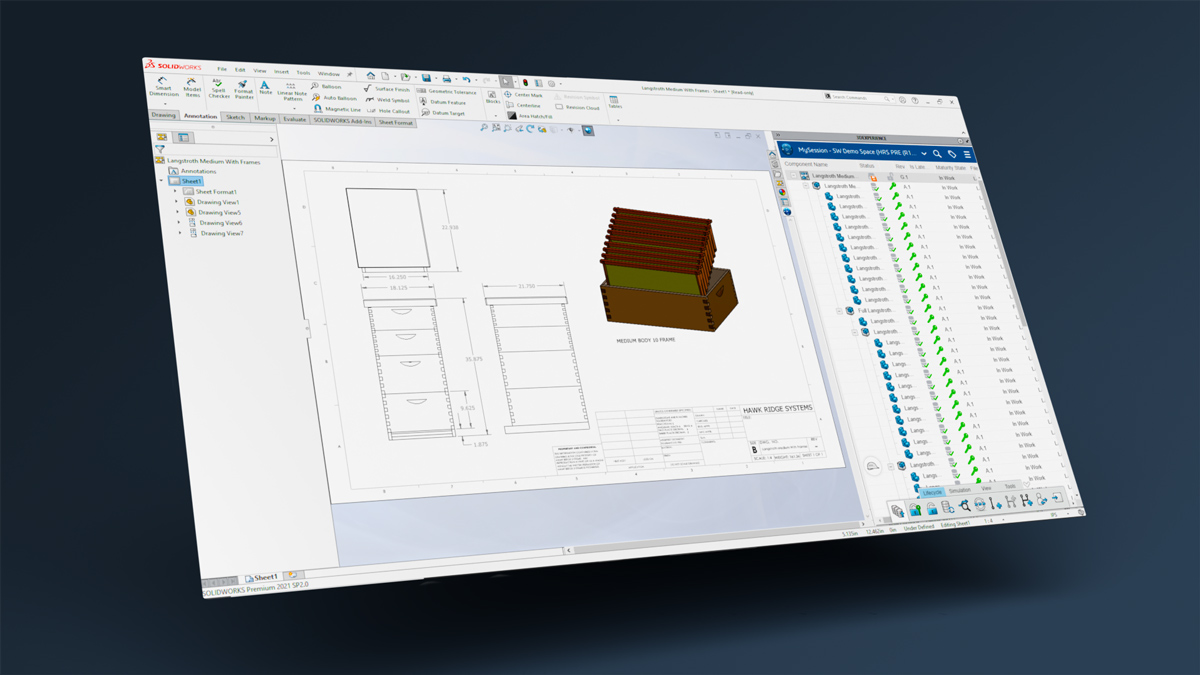Insert a Weld Symbol
Image resolution: width=1200 pixels, height=675 pixels.
click(x=388, y=100)
